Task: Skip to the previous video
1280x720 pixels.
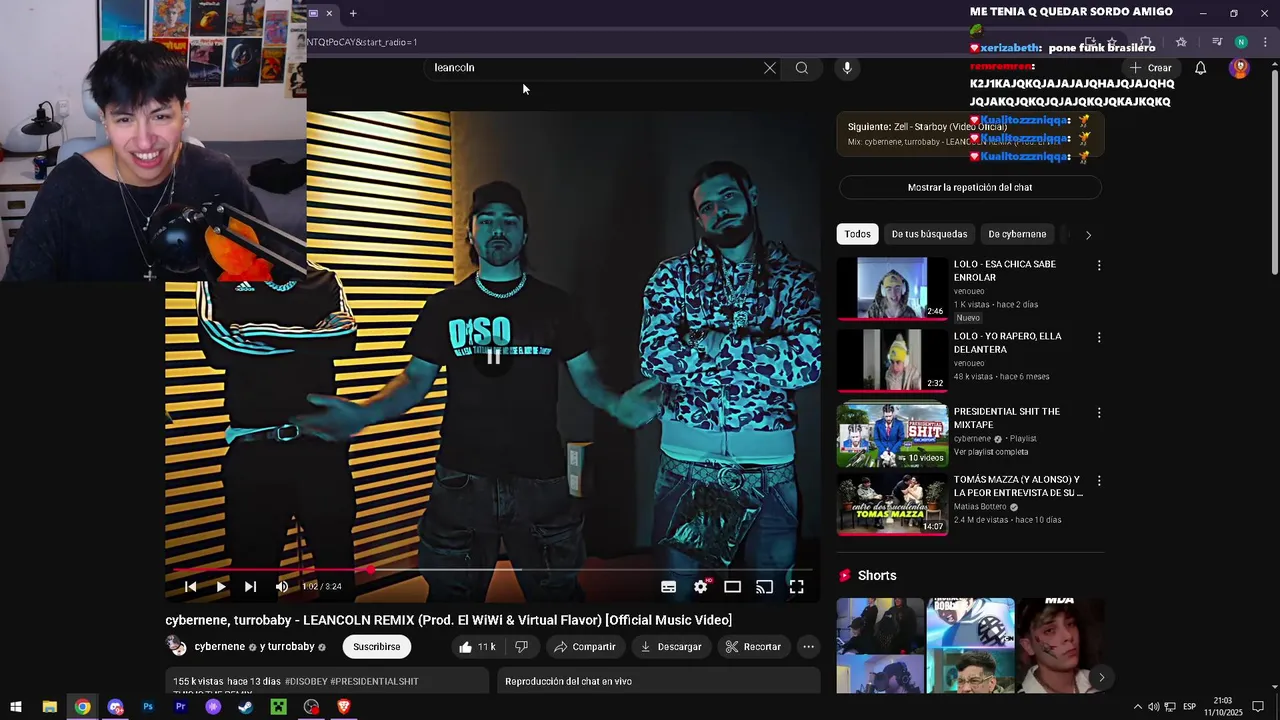Action: tap(190, 587)
